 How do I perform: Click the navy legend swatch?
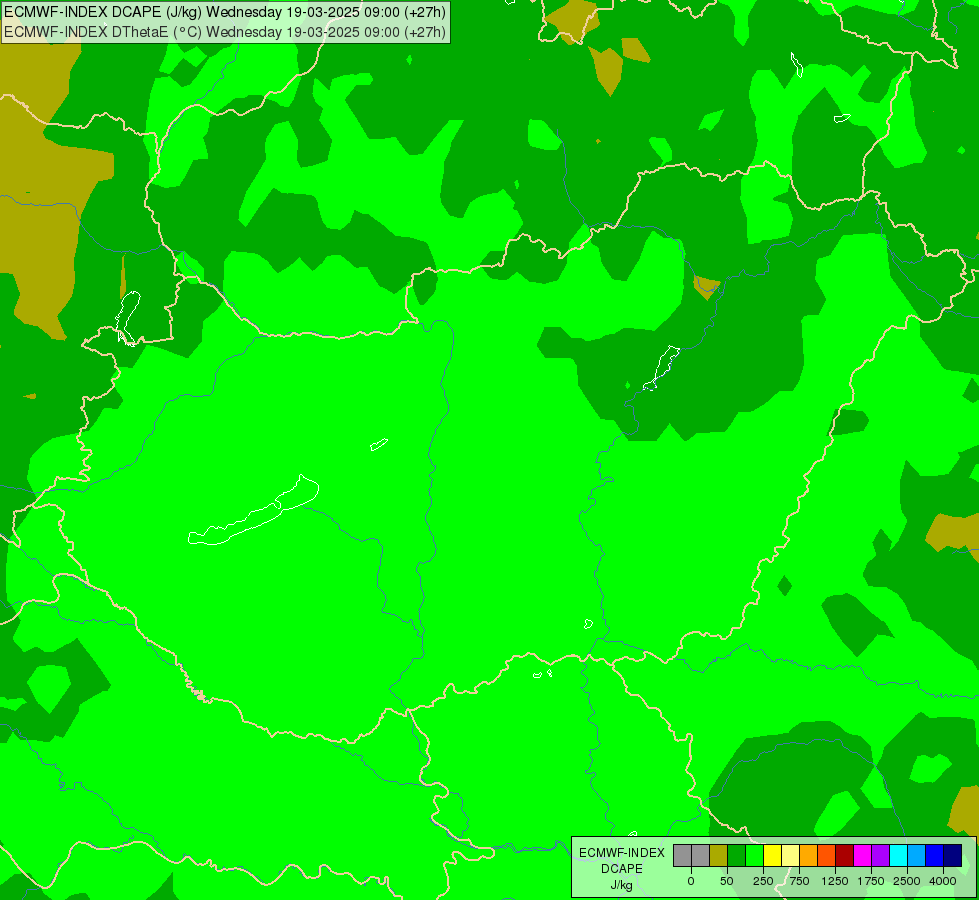(x=953, y=856)
